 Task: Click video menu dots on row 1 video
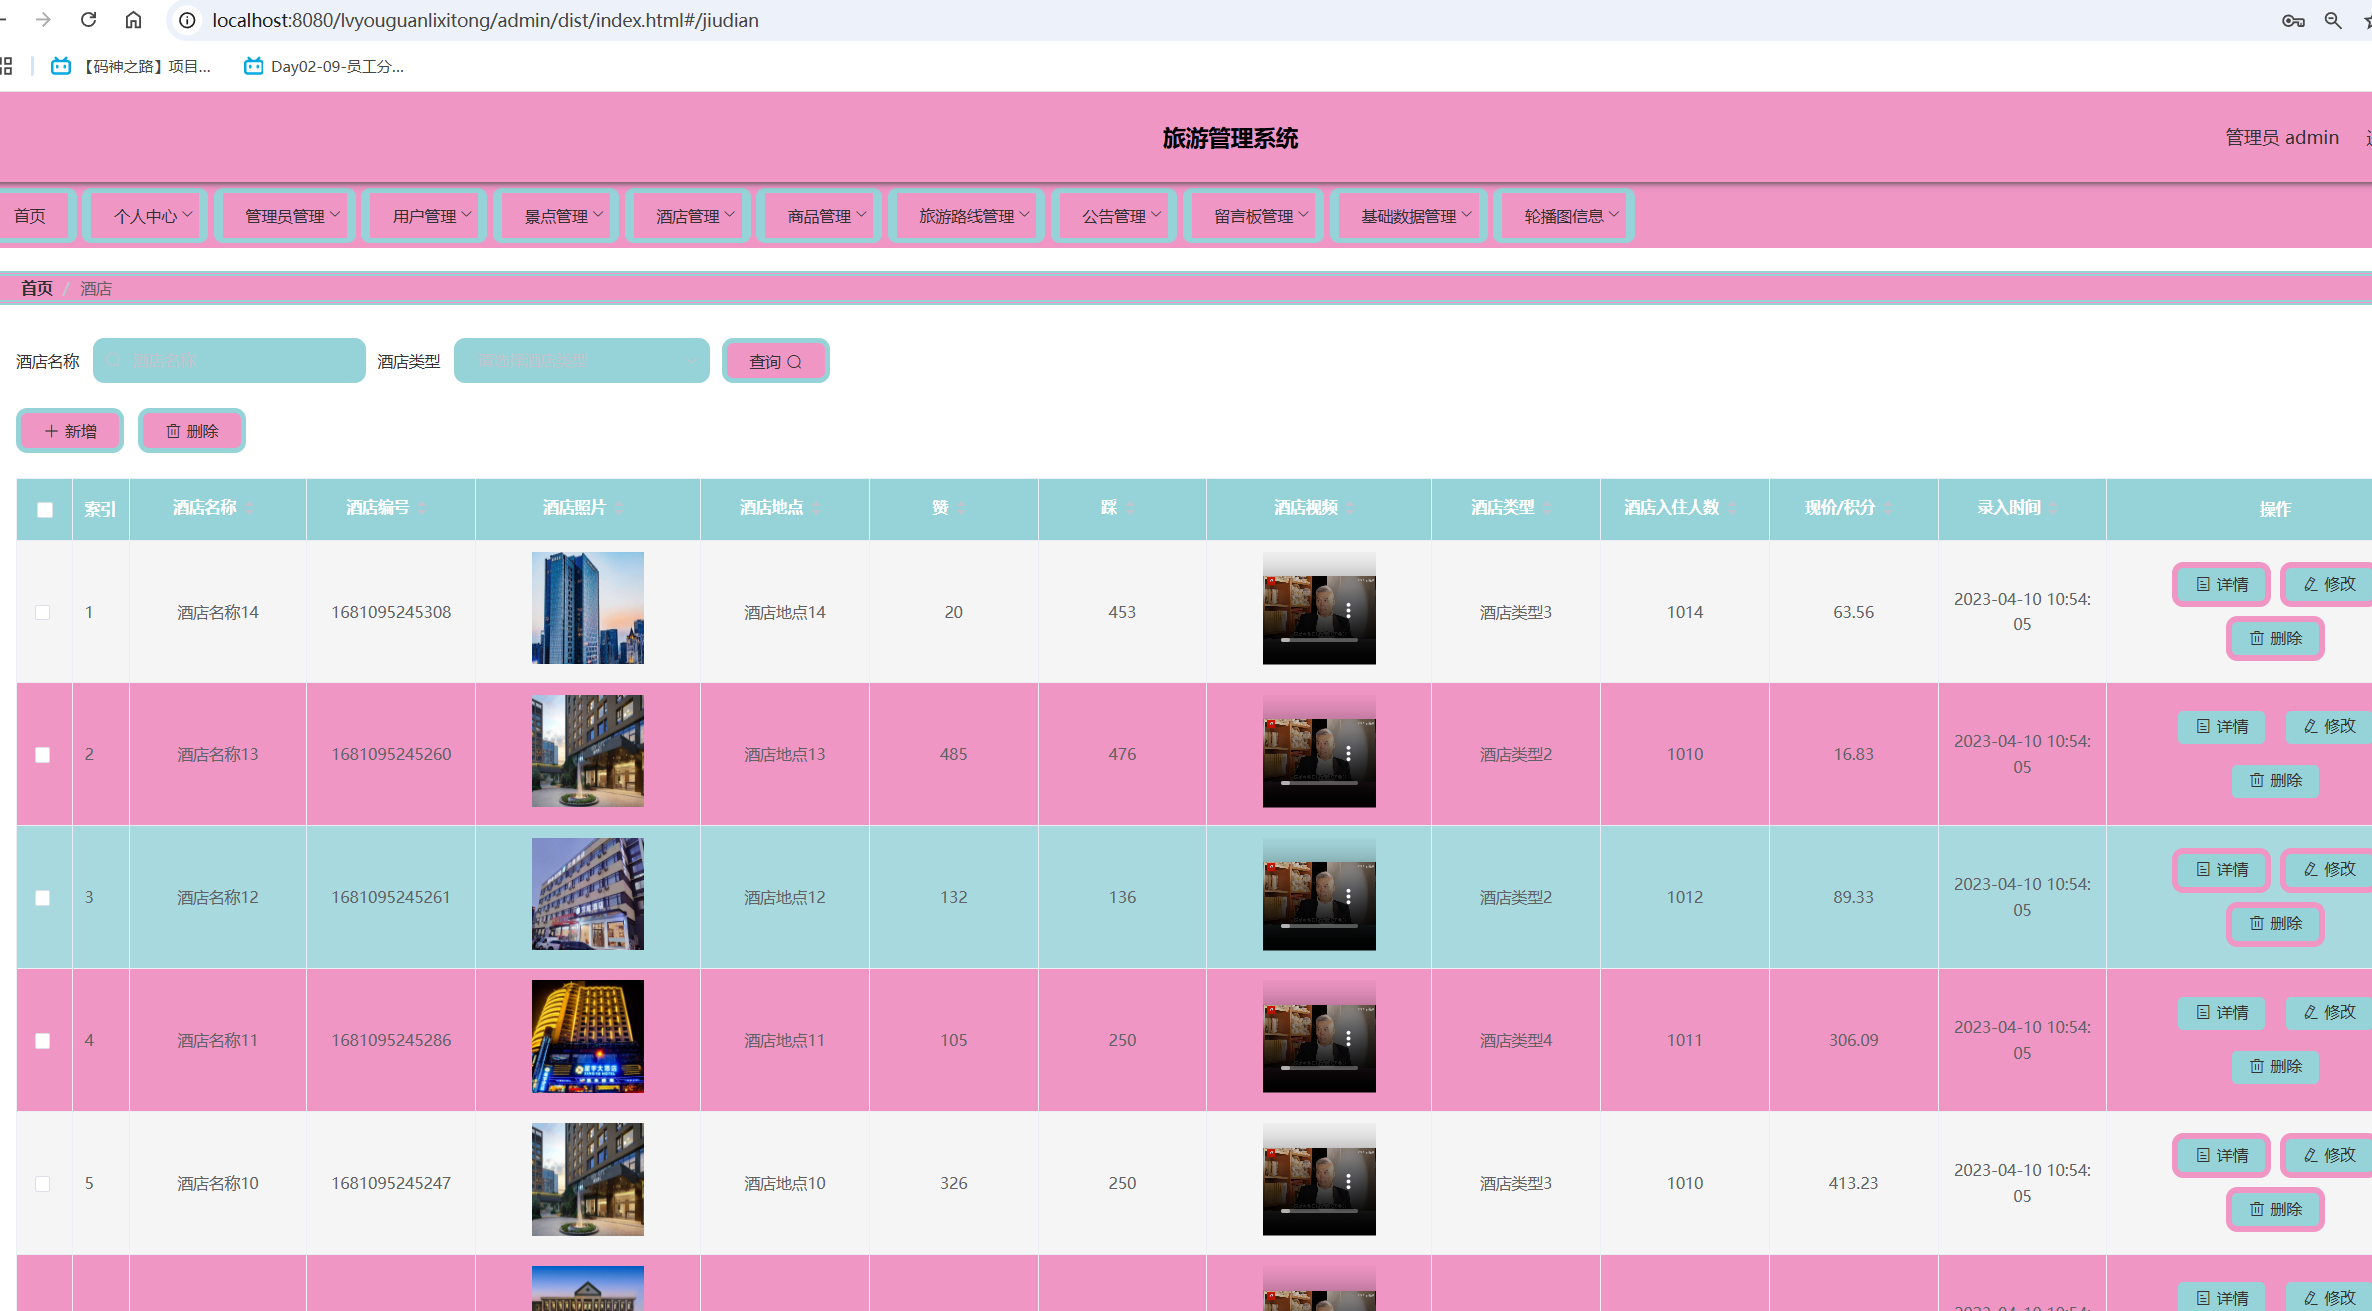(x=1348, y=610)
